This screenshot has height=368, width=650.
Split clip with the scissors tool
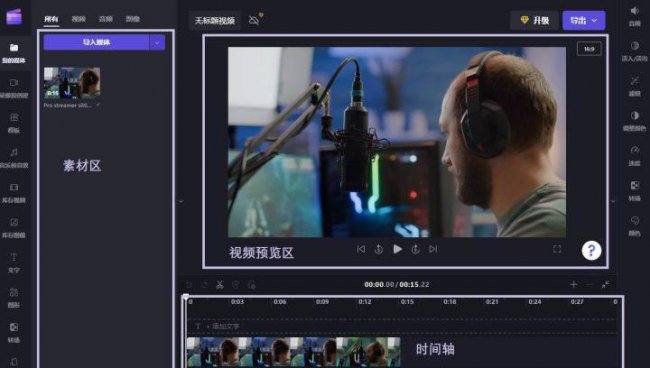(x=220, y=285)
